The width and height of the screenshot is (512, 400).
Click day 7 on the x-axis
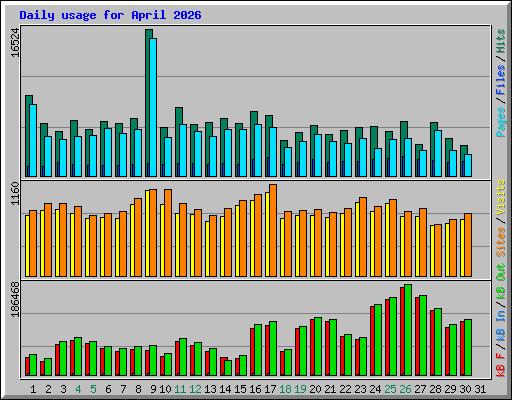(123, 389)
